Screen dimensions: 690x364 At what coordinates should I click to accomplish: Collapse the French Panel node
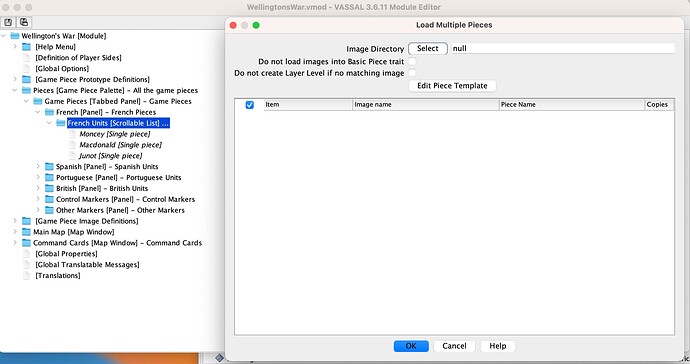[38, 112]
